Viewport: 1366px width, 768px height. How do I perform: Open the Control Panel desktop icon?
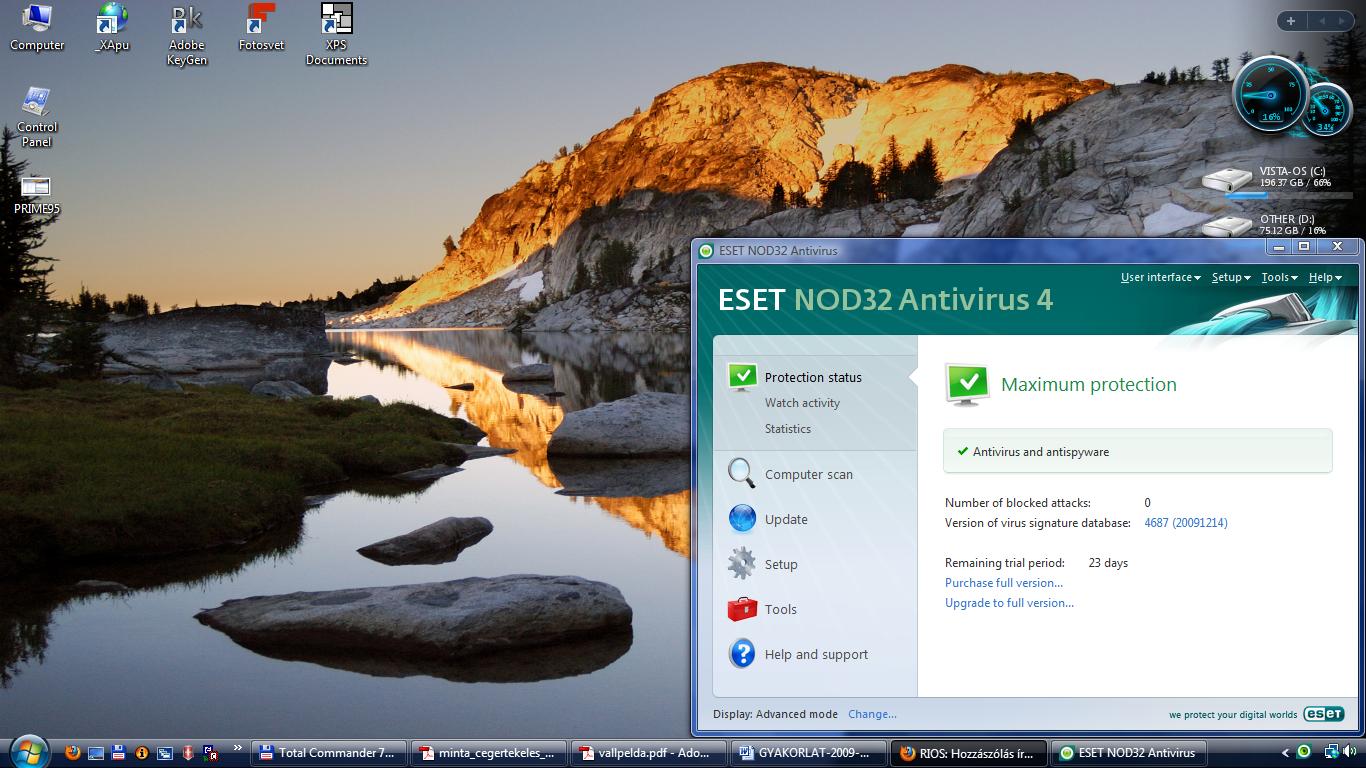(37, 116)
